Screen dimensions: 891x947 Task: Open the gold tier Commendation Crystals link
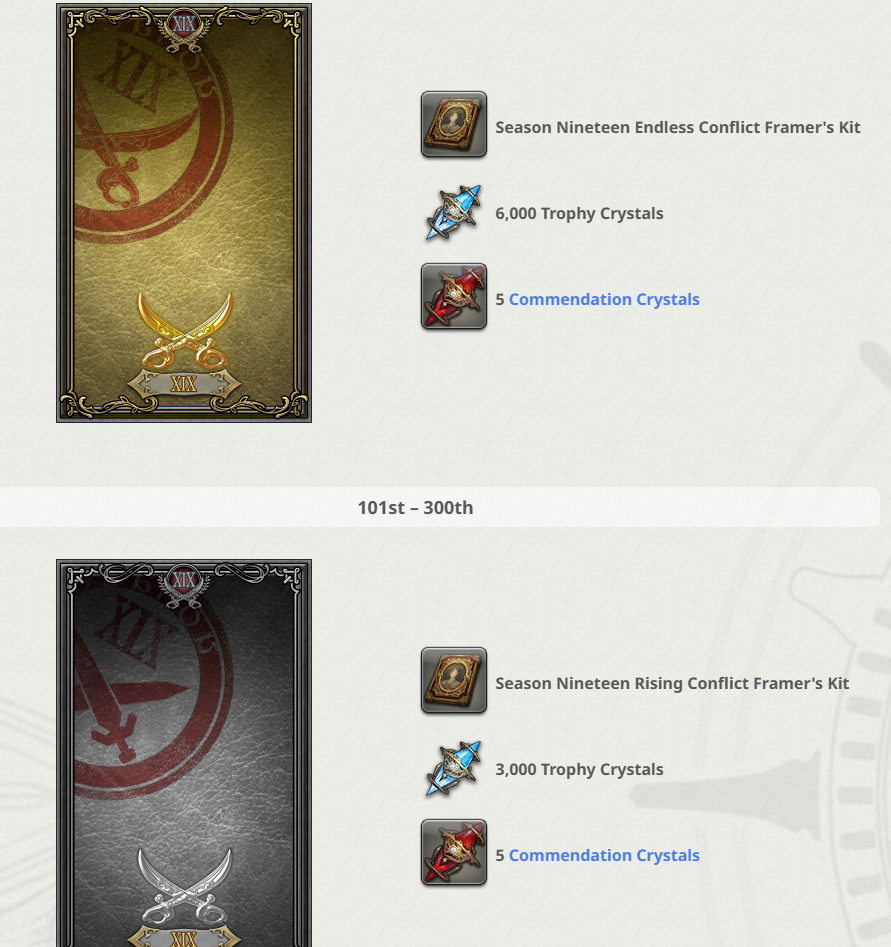(604, 299)
